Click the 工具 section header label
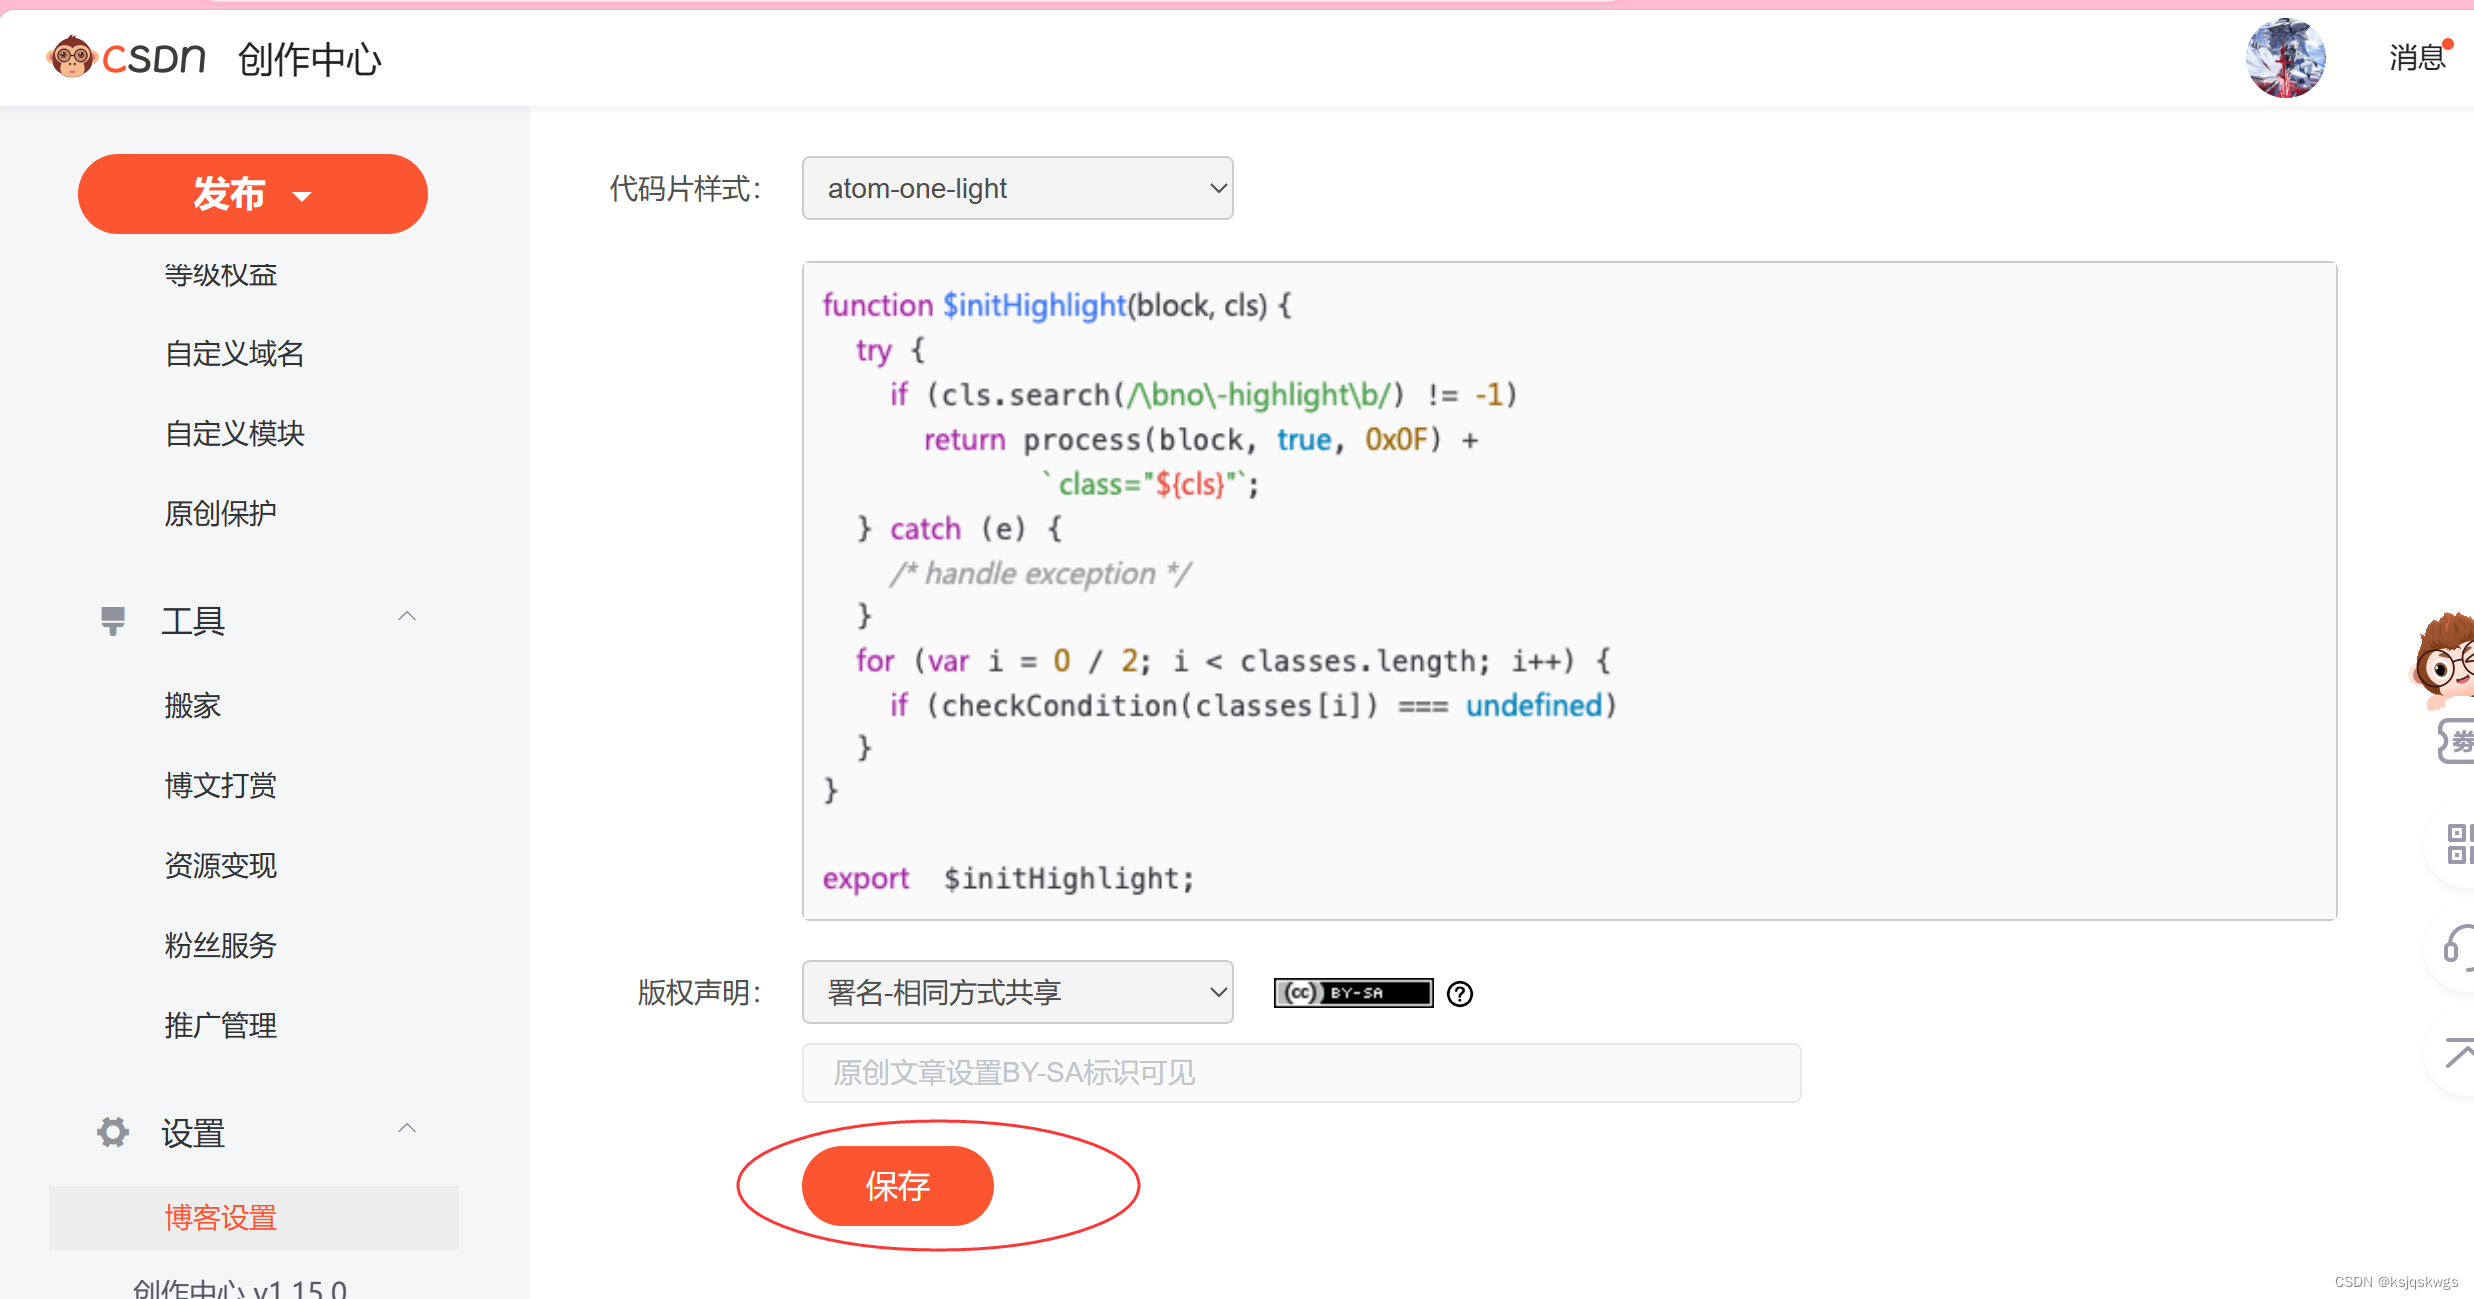This screenshot has height=1299, width=2474. [193, 621]
